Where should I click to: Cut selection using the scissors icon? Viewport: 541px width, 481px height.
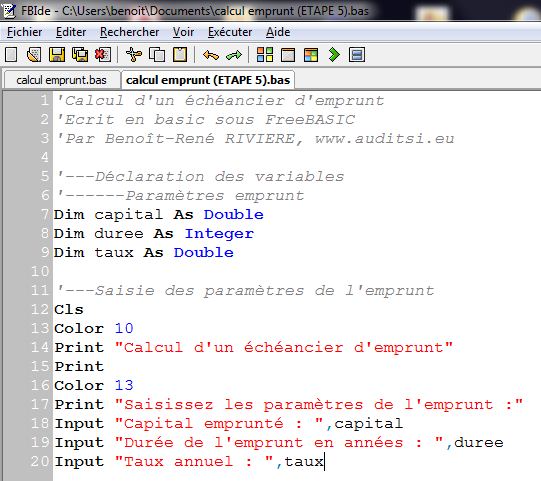[x=134, y=55]
